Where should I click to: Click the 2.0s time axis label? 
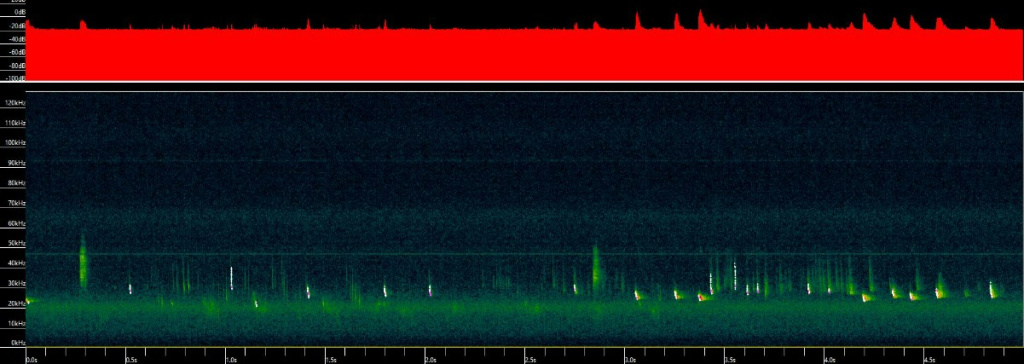(x=431, y=359)
